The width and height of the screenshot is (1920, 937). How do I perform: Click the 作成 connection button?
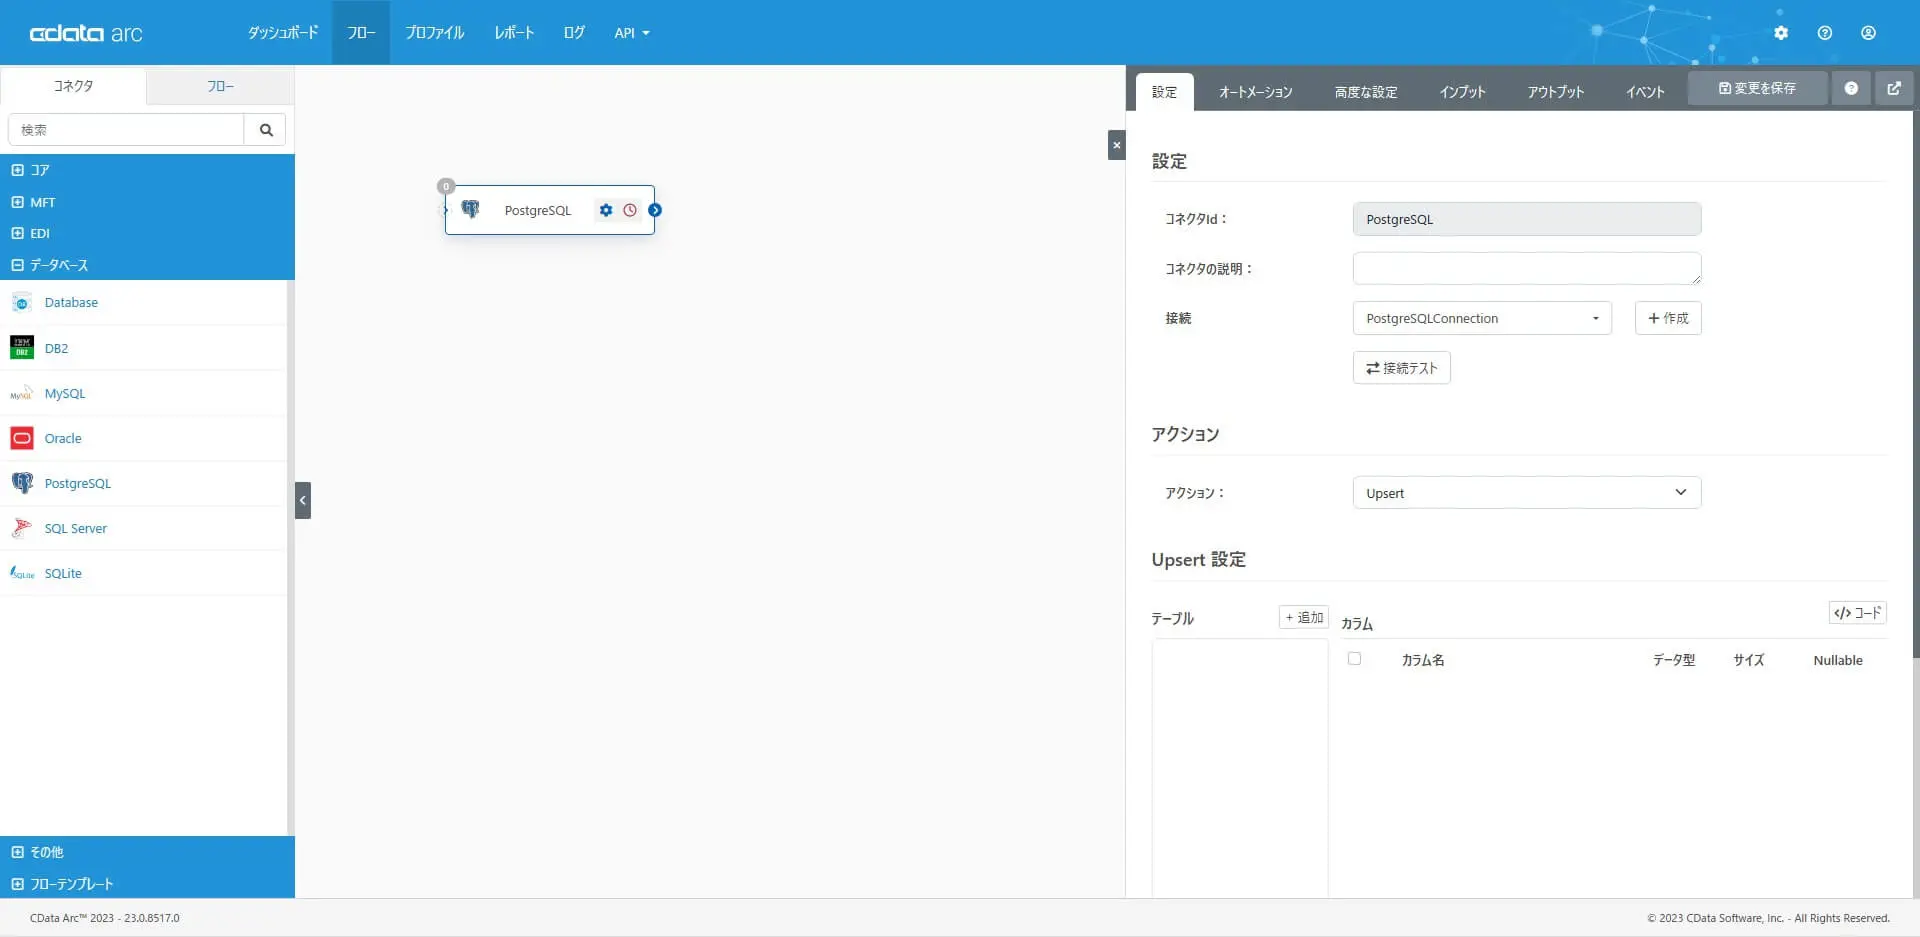point(1668,318)
